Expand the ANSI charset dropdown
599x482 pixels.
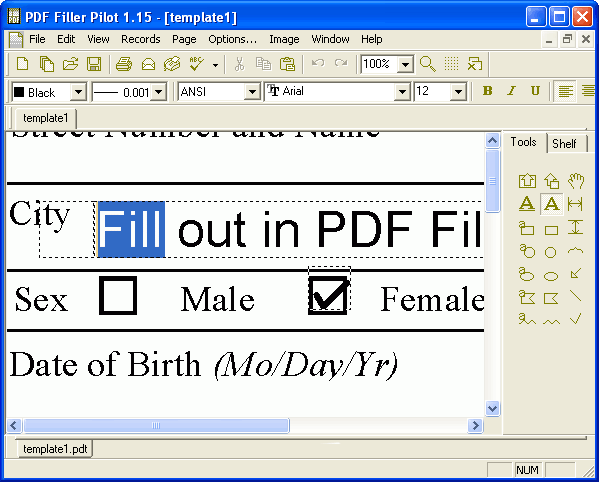[252, 92]
